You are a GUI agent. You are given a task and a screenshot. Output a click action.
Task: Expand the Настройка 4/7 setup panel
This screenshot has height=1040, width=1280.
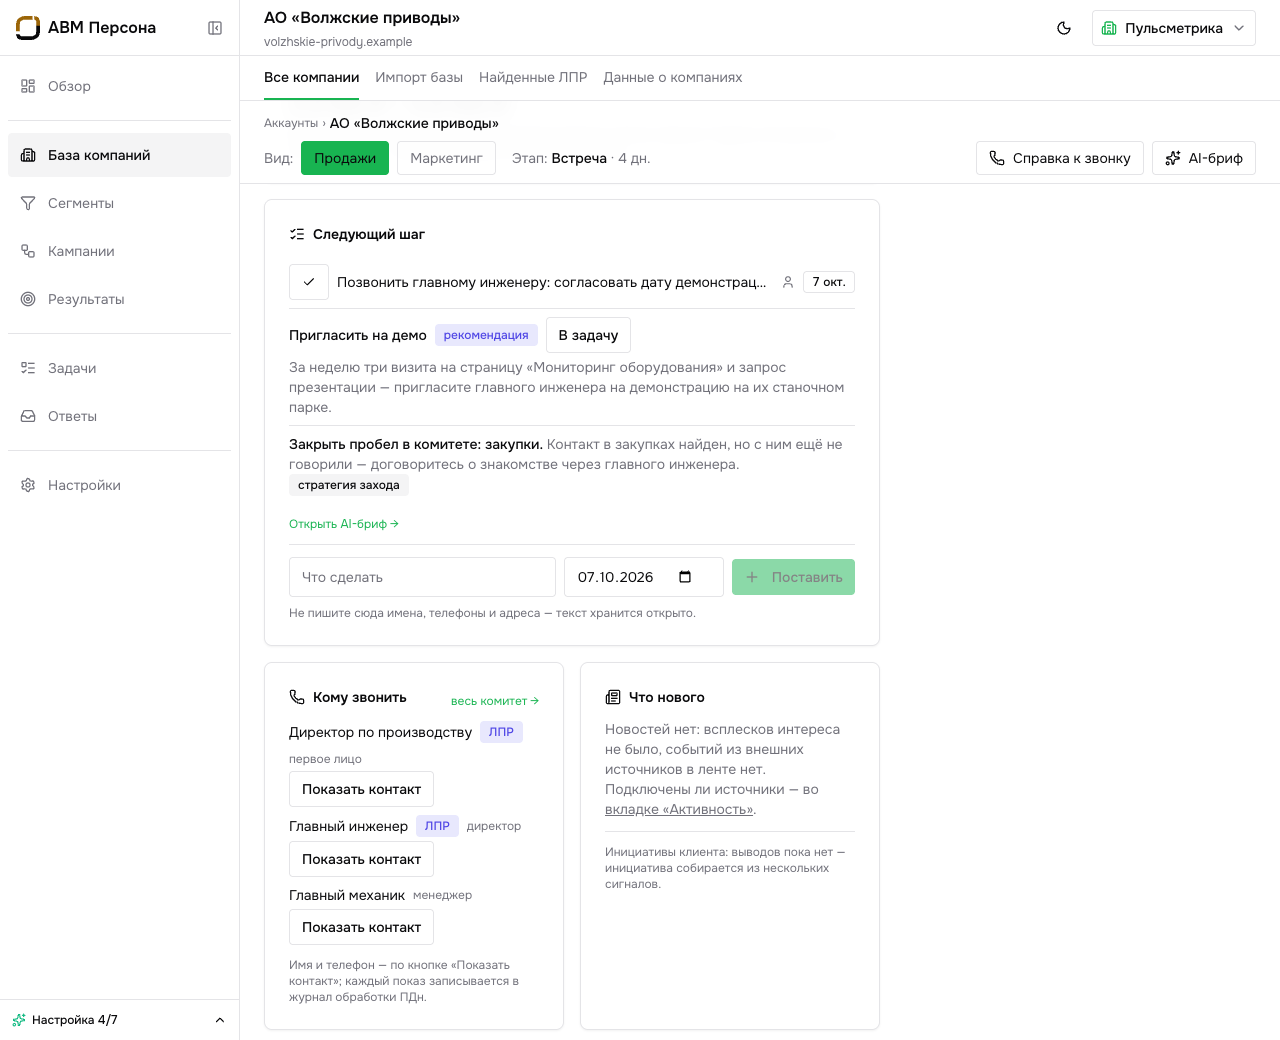pos(119,1020)
